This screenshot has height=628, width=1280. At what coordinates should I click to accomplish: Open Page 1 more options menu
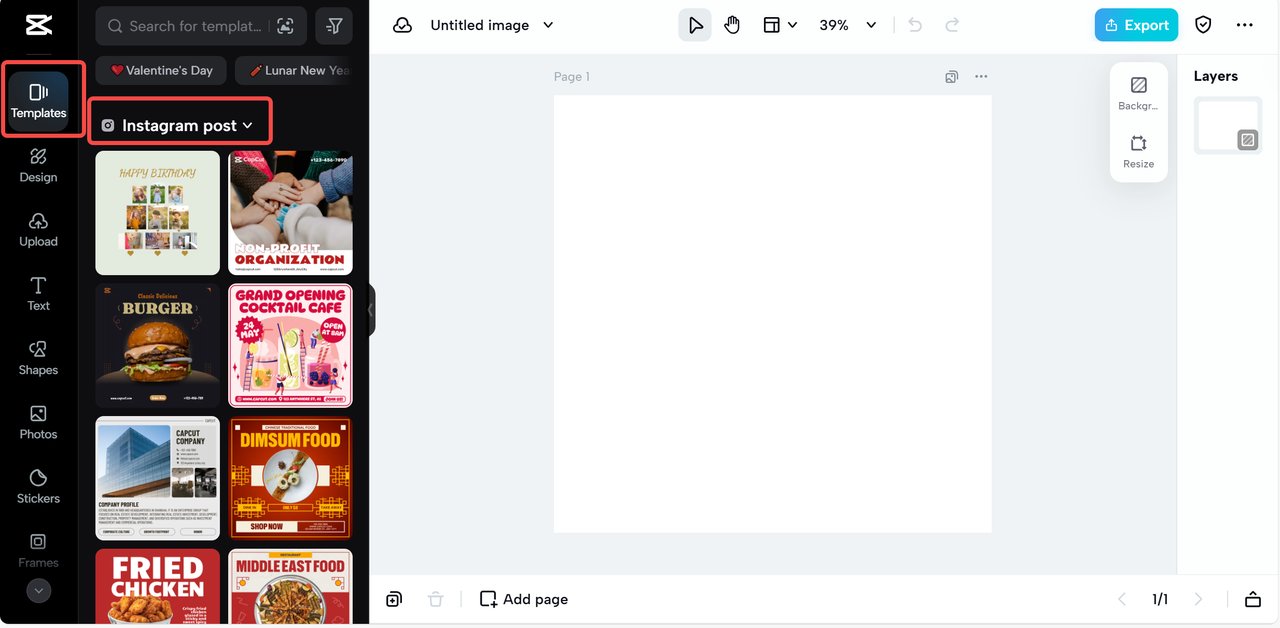[x=981, y=76]
